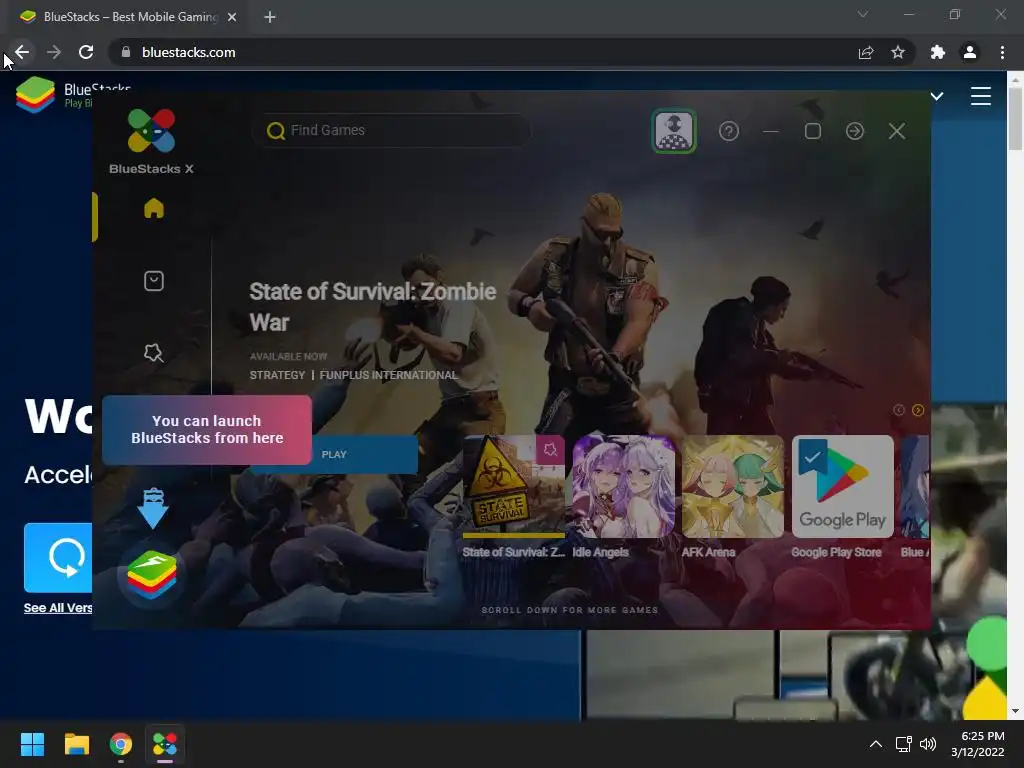Click the Idle Angels caption text
The image size is (1024, 768).
600,552
